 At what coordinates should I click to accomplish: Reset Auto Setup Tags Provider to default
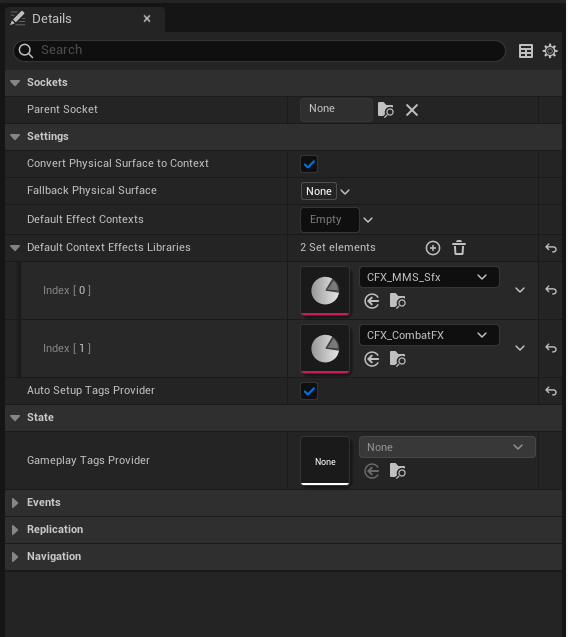(551, 391)
